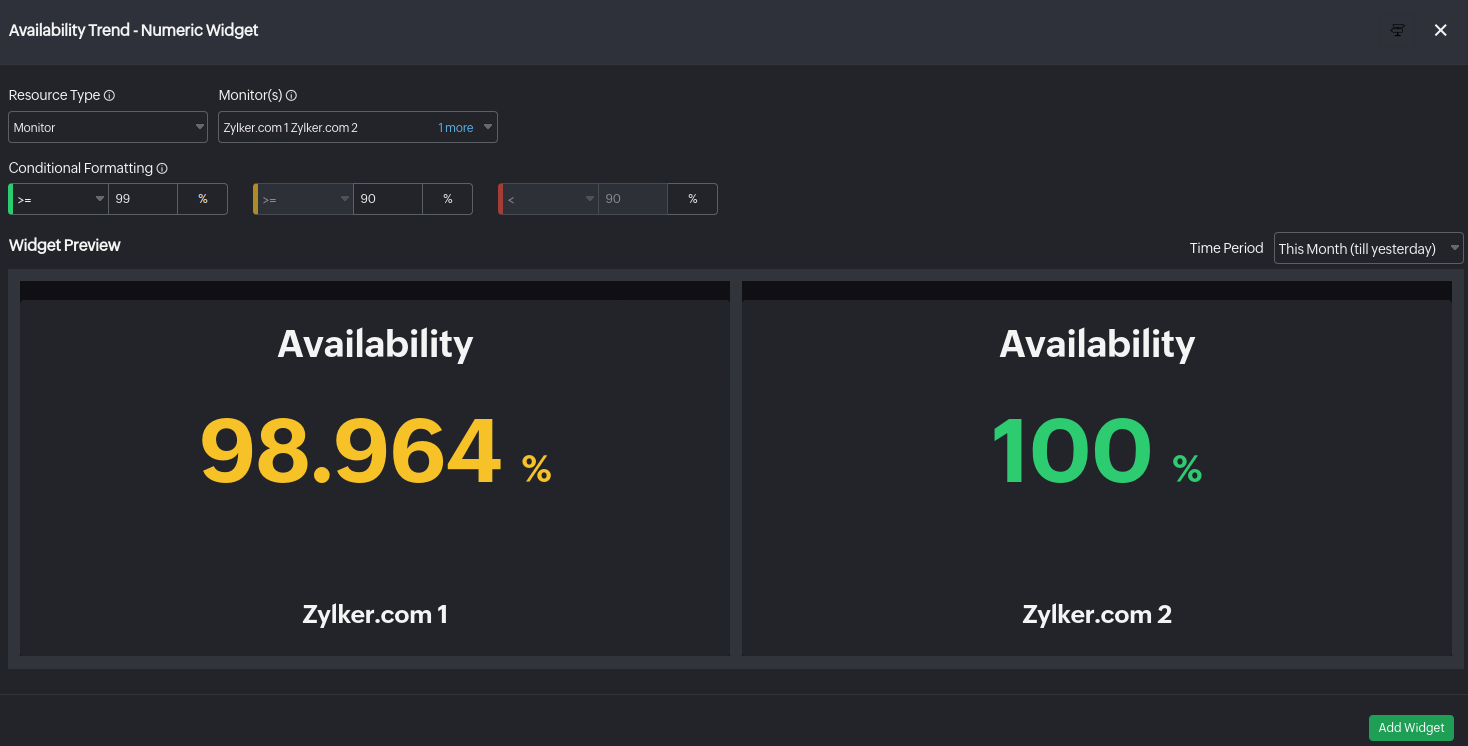The width and height of the screenshot is (1468, 746).
Task: Open the Resource Type dropdown
Action: pyautogui.click(x=107, y=127)
